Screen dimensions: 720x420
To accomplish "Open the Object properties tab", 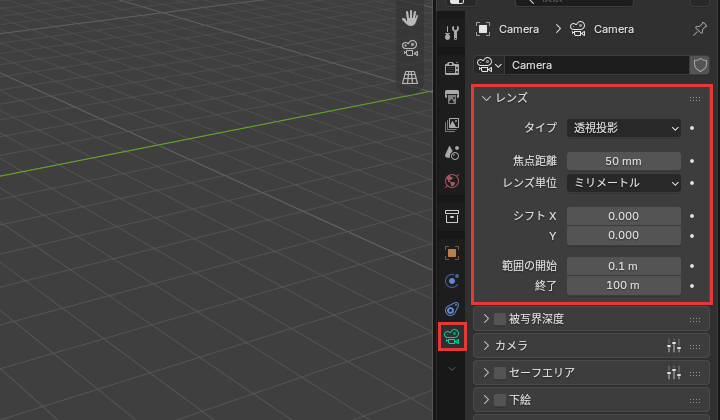I will coord(452,253).
